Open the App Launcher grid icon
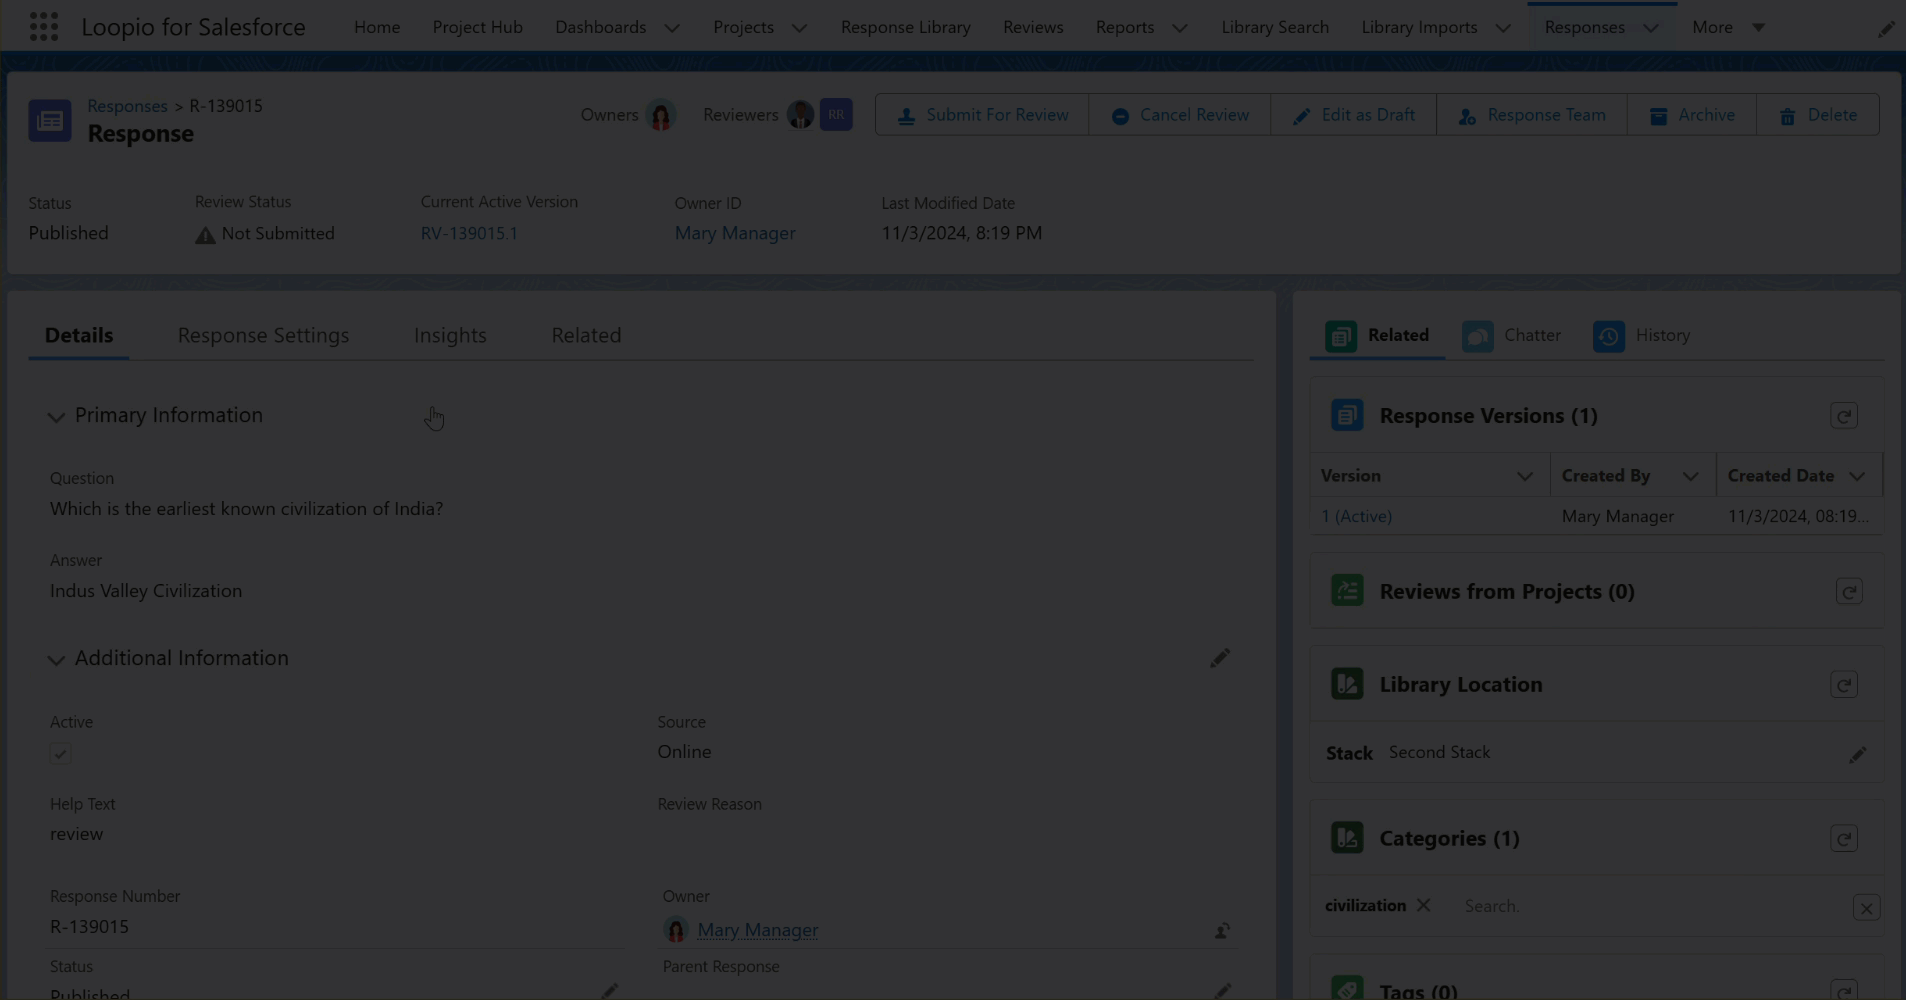 (x=43, y=27)
